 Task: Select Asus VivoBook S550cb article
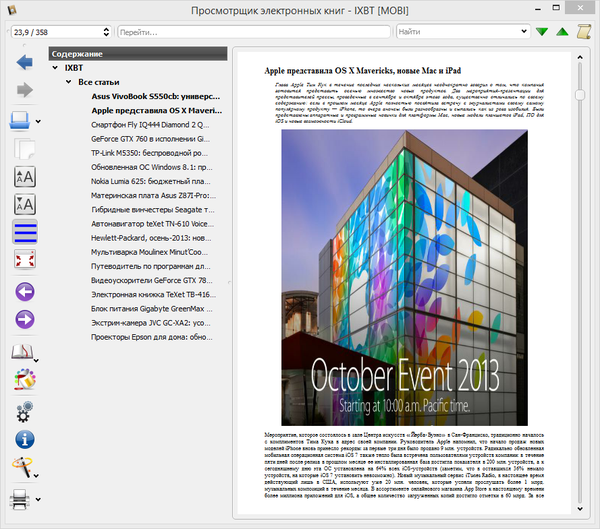(156, 96)
